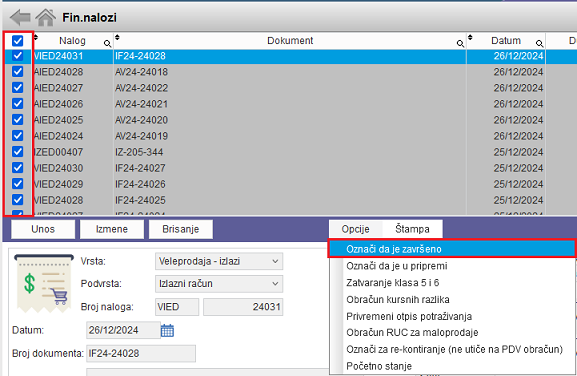Screen dimensions: 577x376
Task: Select Obračun kursnih razlika
Action: 452,299
